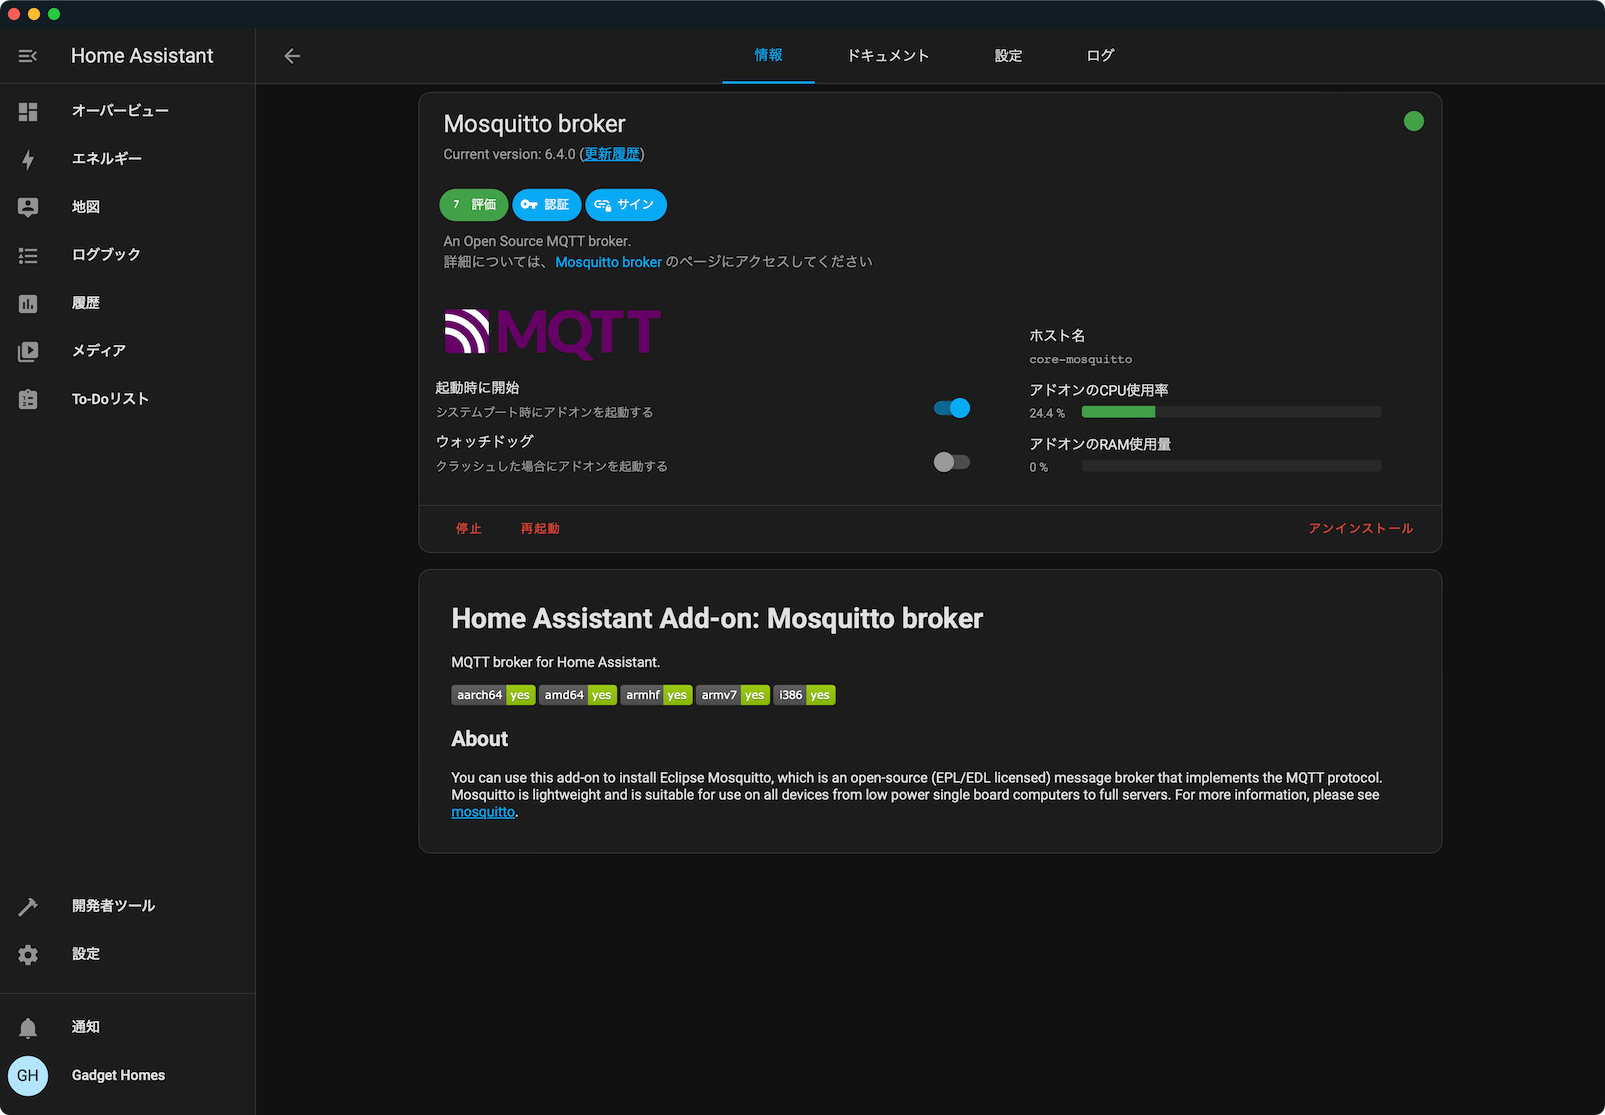Select エネルギー in the sidebar
The height and width of the screenshot is (1115, 1605).
coord(128,159)
